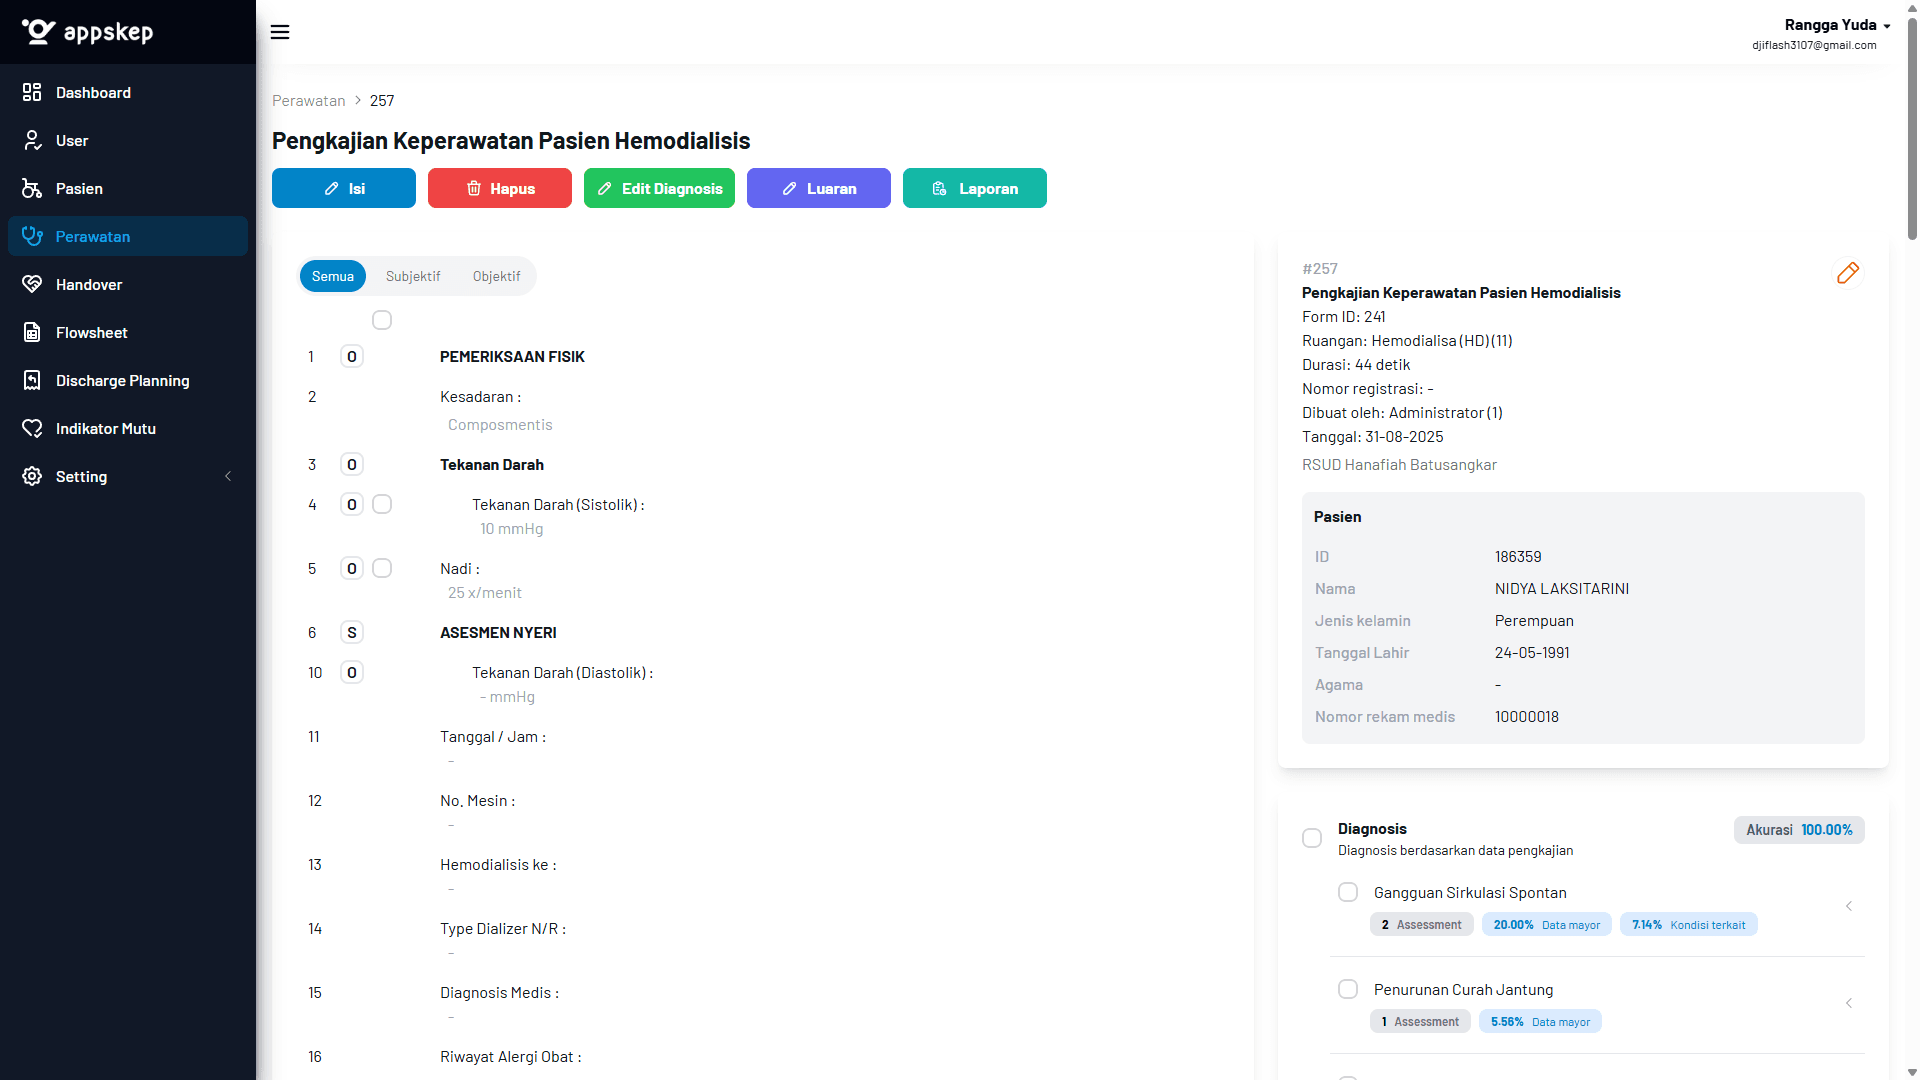This screenshot has width=1920, height=1080.
Task: Click the Flowsheet document icon
Action: [x=32, y=332]
